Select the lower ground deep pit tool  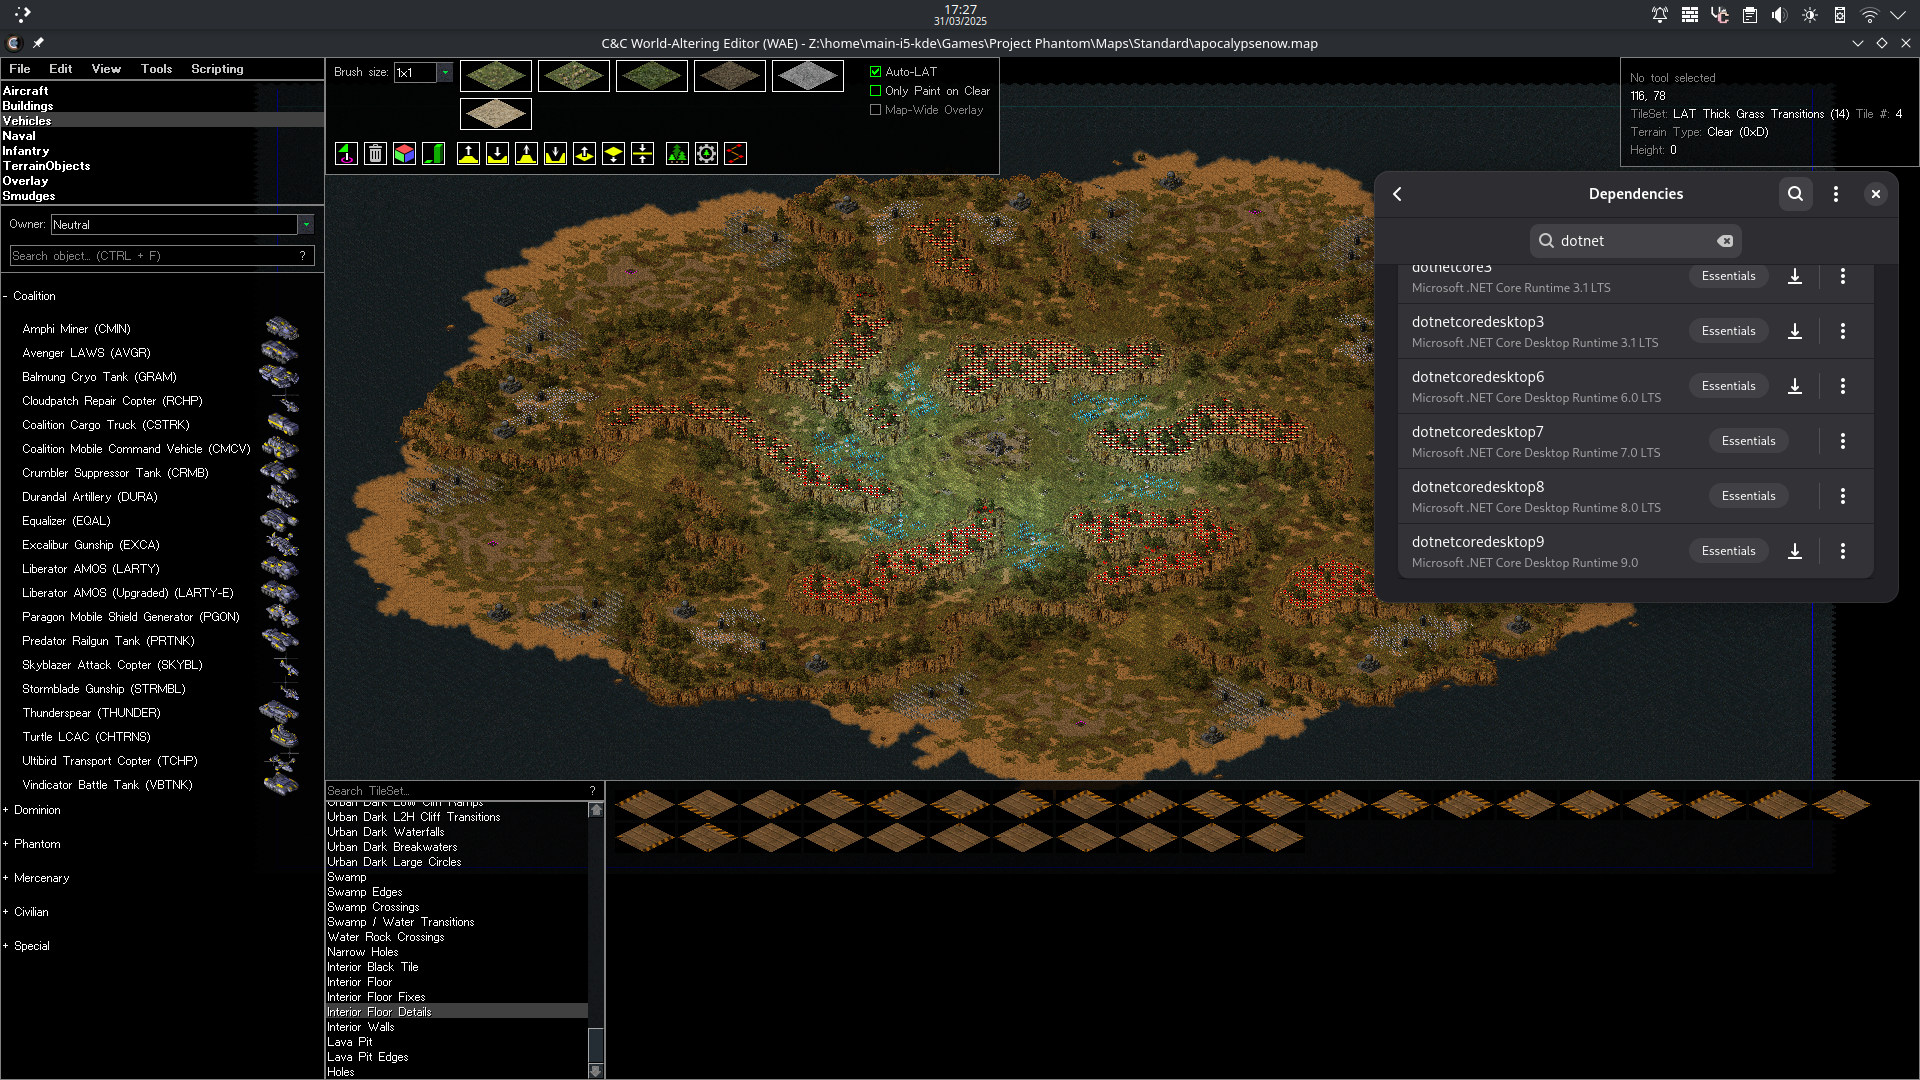coord(555,154)
